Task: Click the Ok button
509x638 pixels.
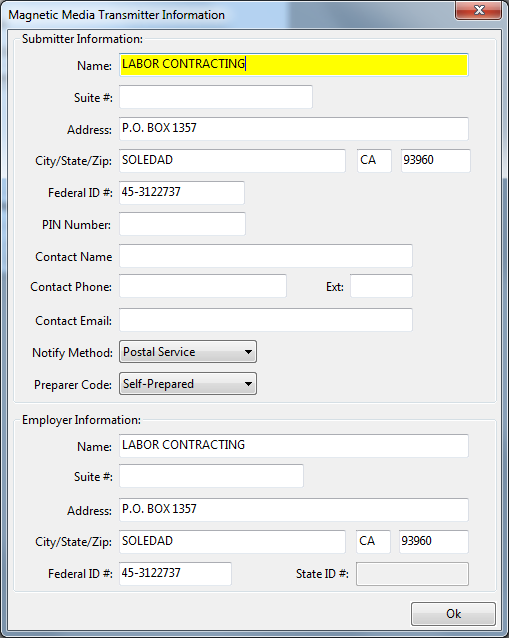Action: tap(453, 614)
